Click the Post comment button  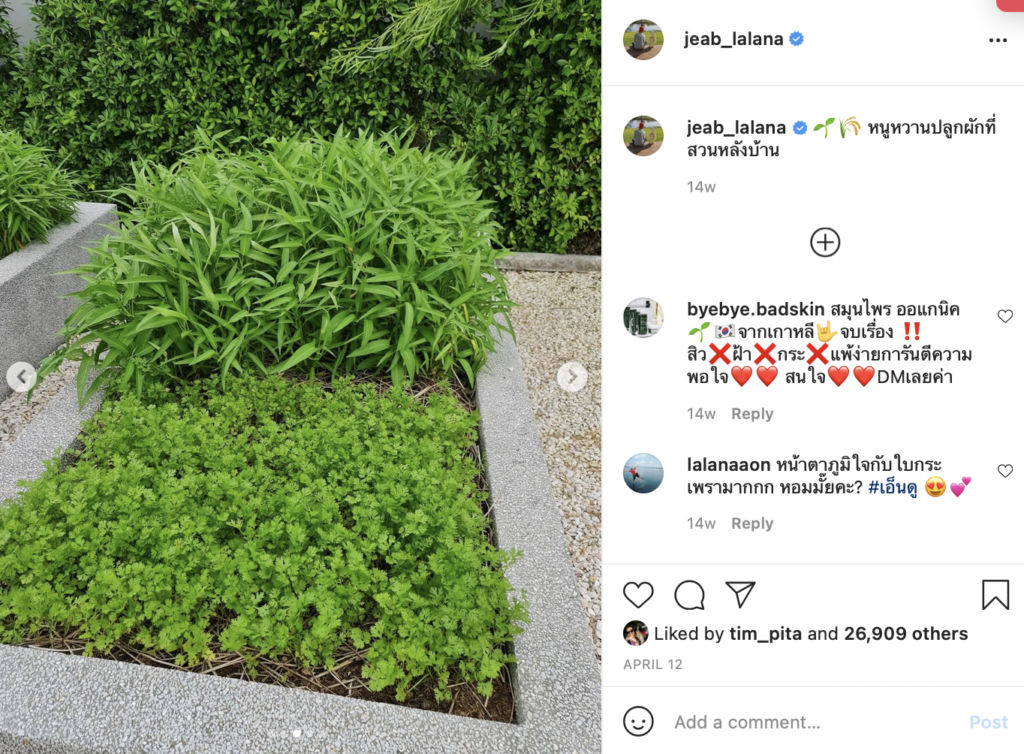coord(988,722)
